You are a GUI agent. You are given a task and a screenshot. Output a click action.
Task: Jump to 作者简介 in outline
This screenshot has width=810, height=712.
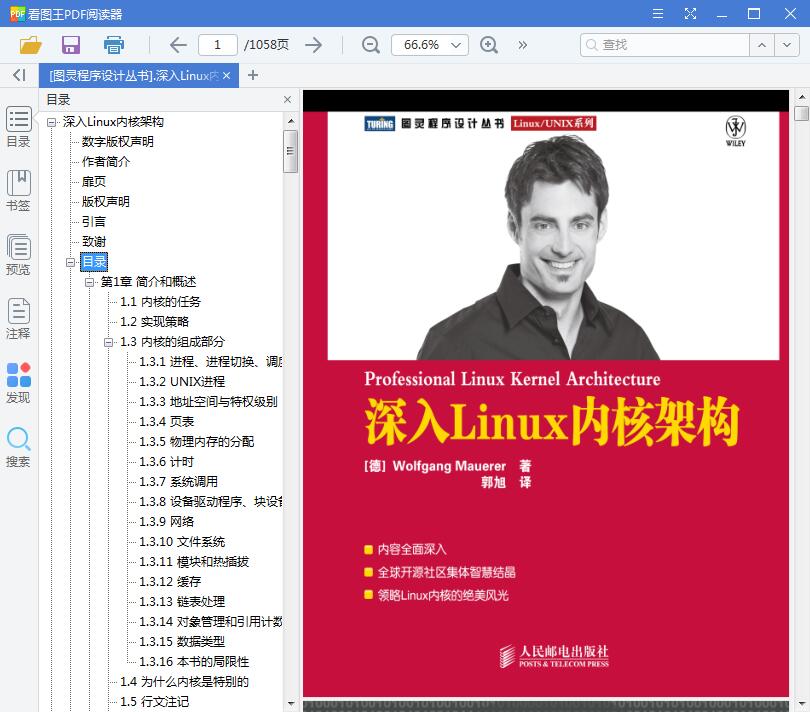106,162
